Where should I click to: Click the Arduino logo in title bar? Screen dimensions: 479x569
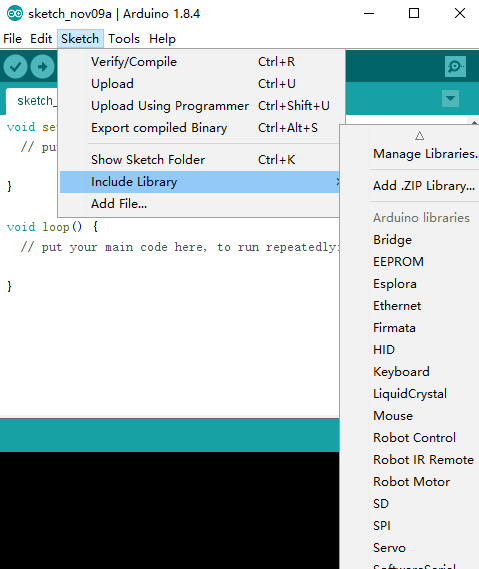15,14
